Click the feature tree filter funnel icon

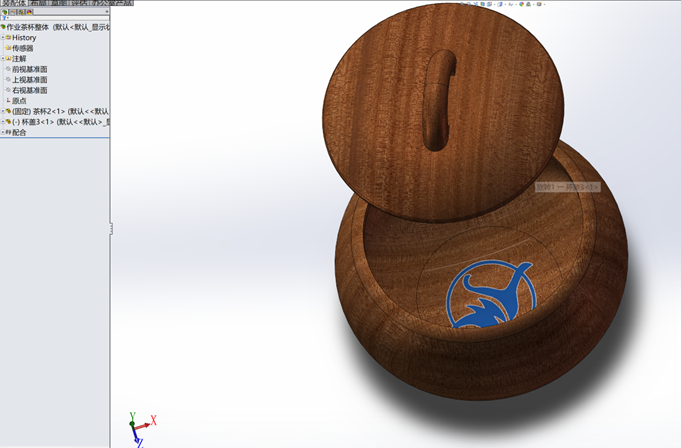(4, 18)
